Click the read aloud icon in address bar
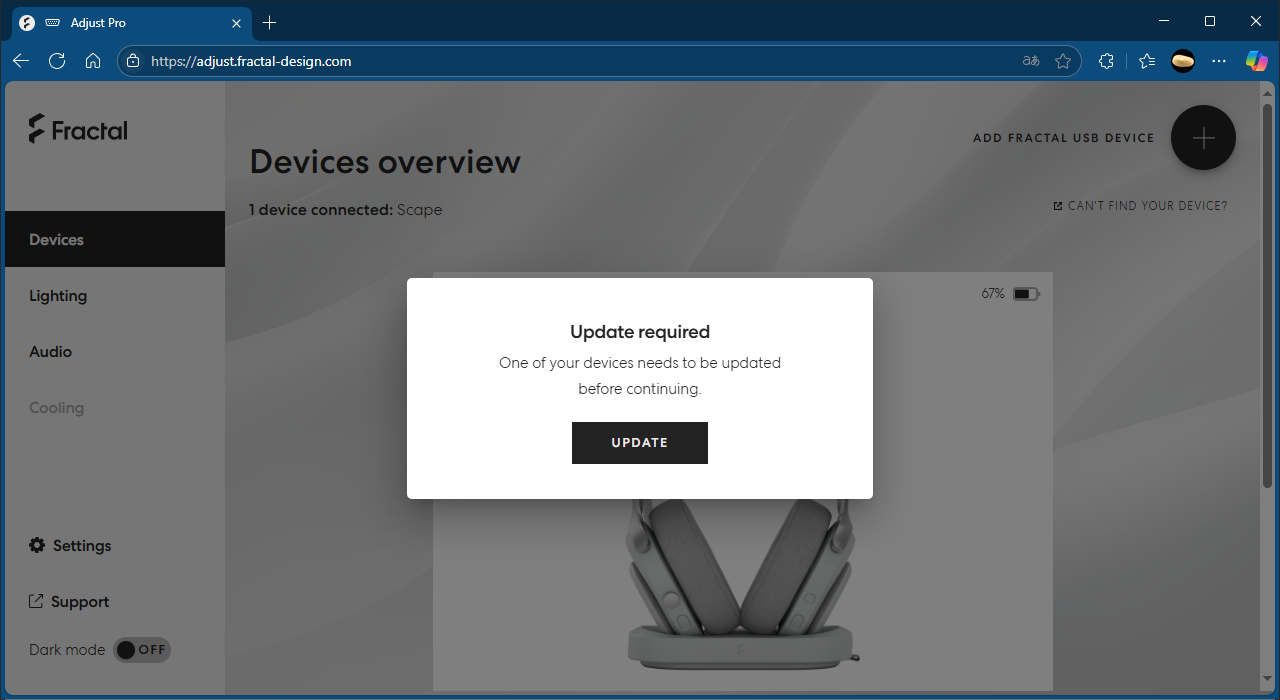This screenshot has height=700, width=1280. 1031,61
